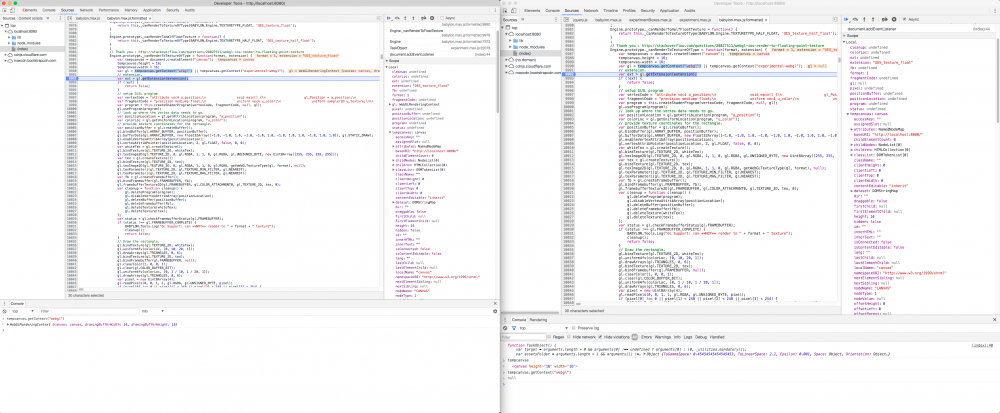Uncheck Hide violations in right console
The image size is (1000, 413).
600,337
